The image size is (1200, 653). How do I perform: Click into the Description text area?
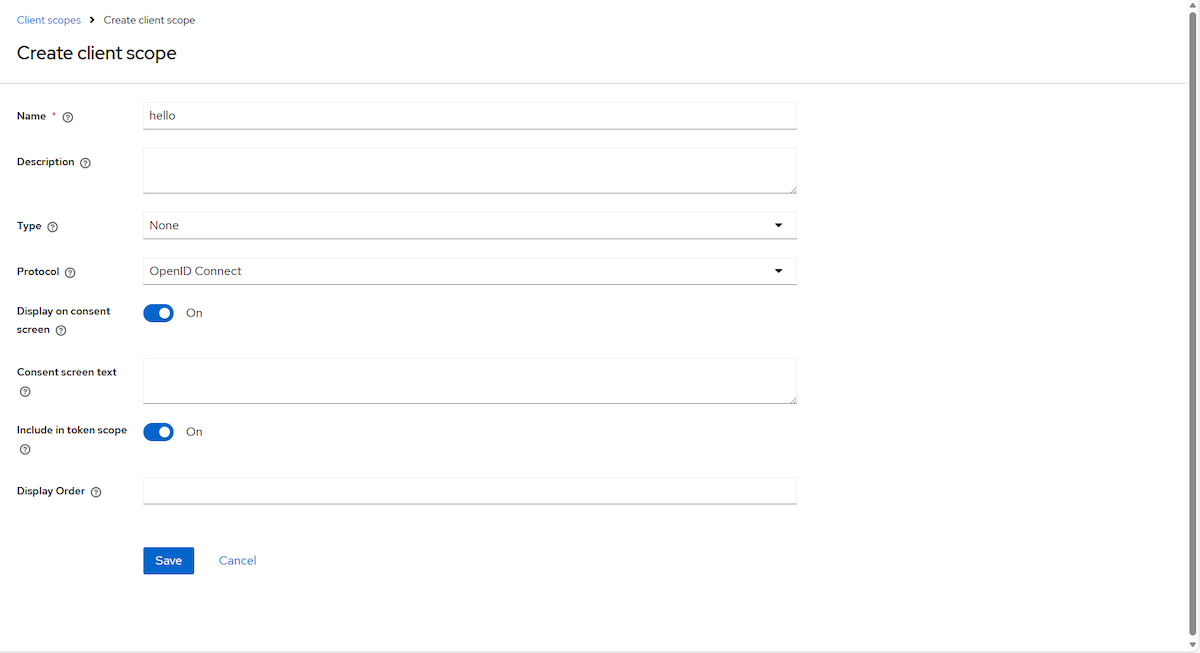(470, 171)
